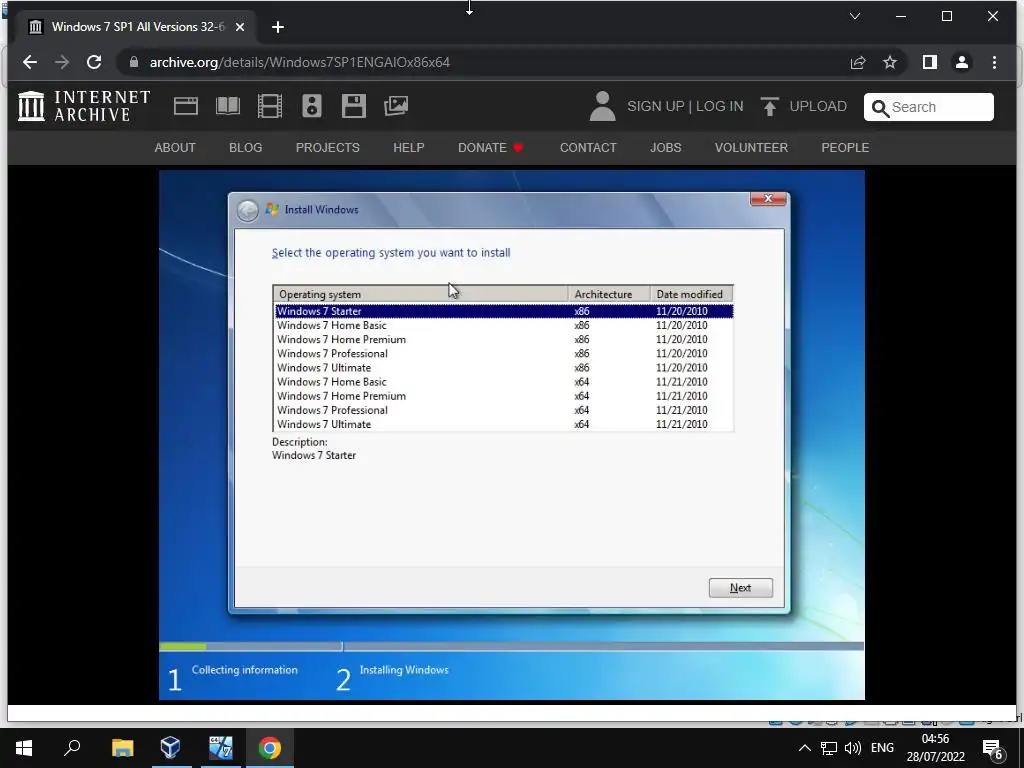Close the Windows 7 SP1 tab
Screen dimensions: 1024x768
(240, 27)
